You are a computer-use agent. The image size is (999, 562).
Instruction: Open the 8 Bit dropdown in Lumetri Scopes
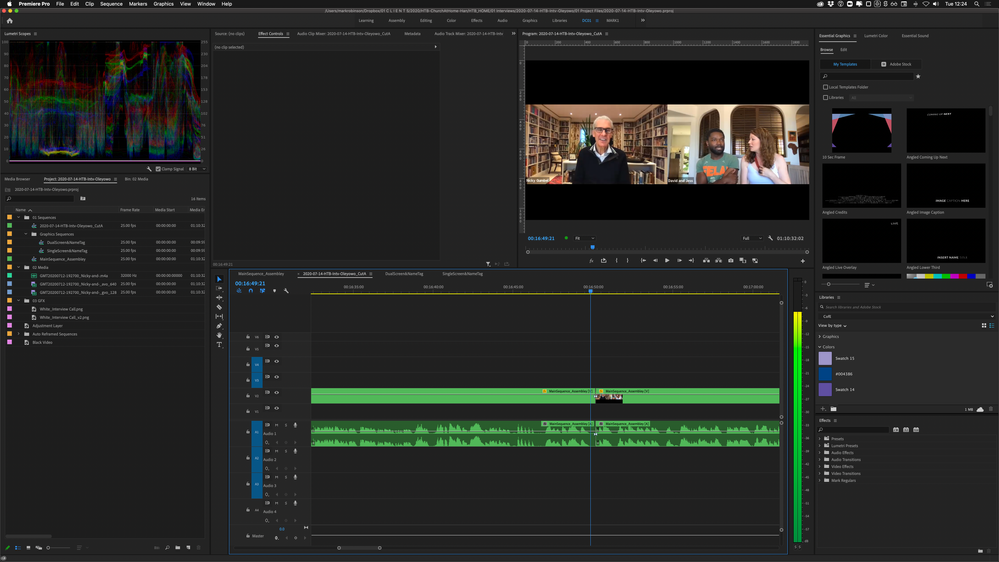click(x=196, y=169)
